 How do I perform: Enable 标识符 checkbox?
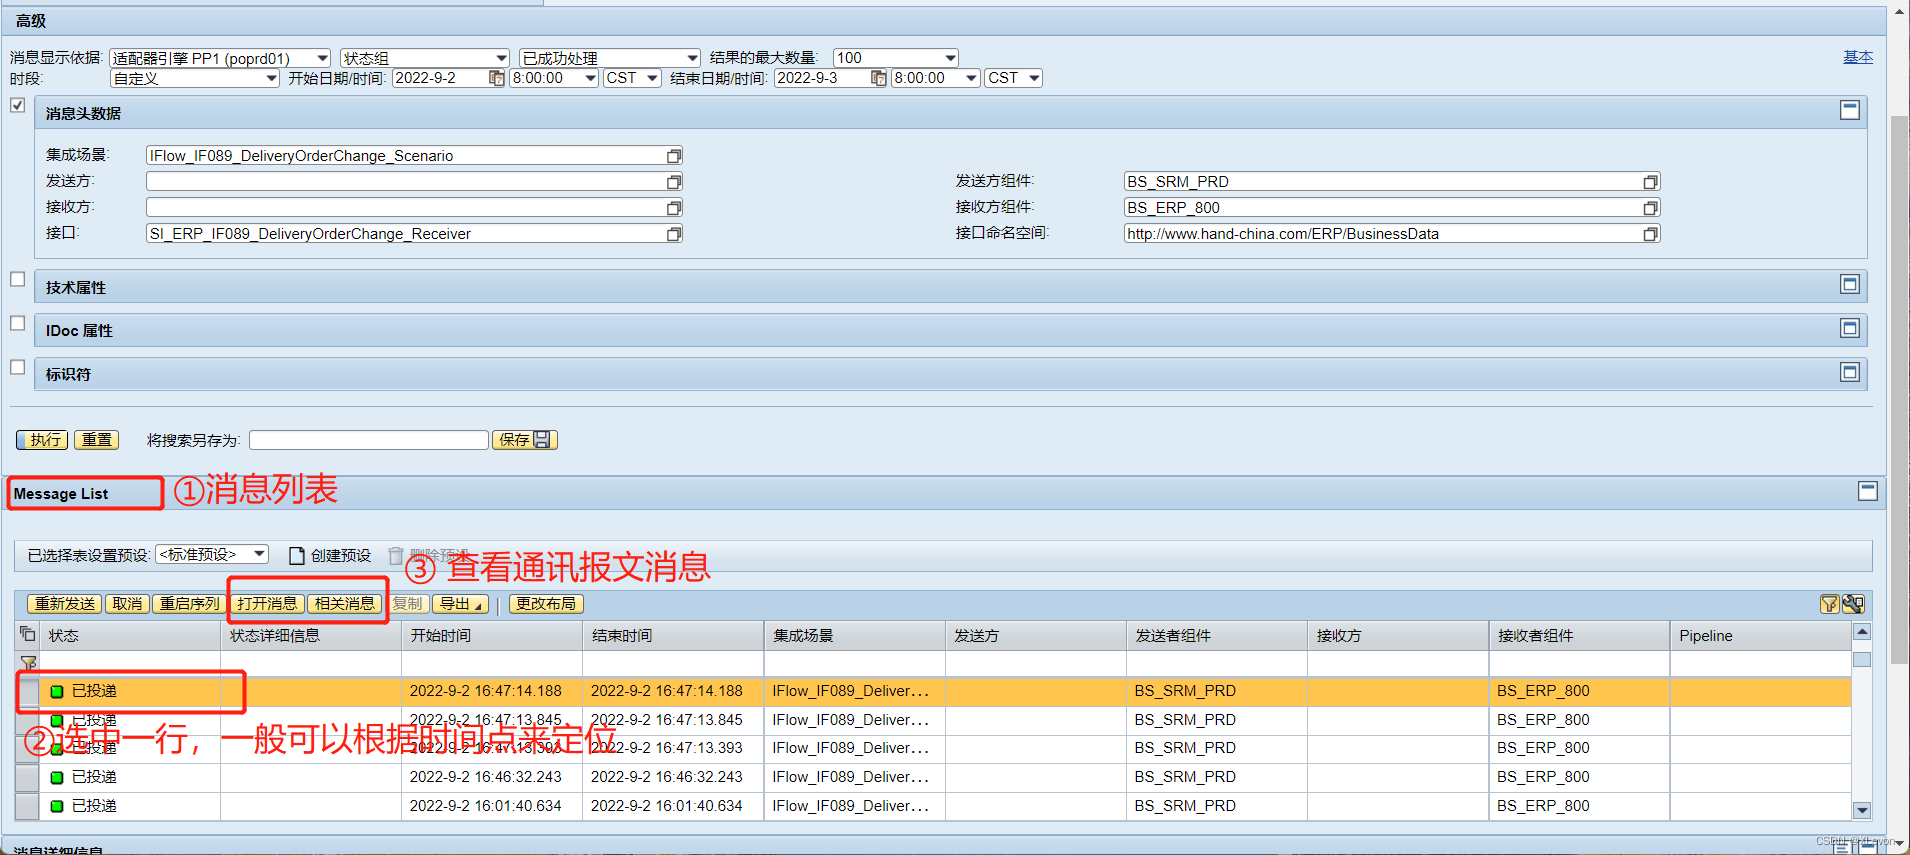pos(17,367)
